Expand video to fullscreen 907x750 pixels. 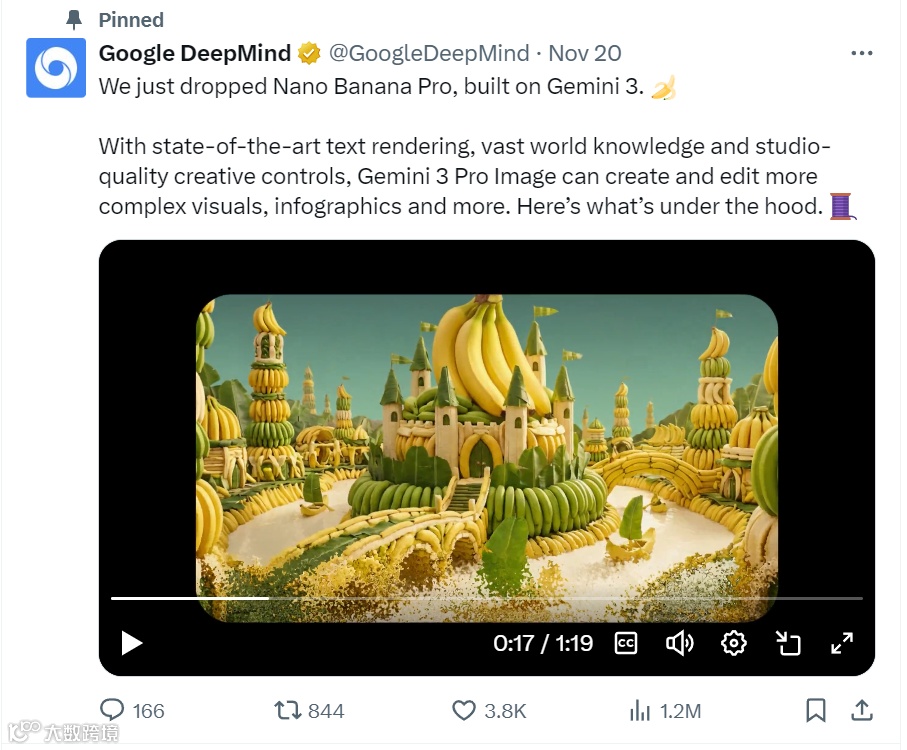[842, 643]
